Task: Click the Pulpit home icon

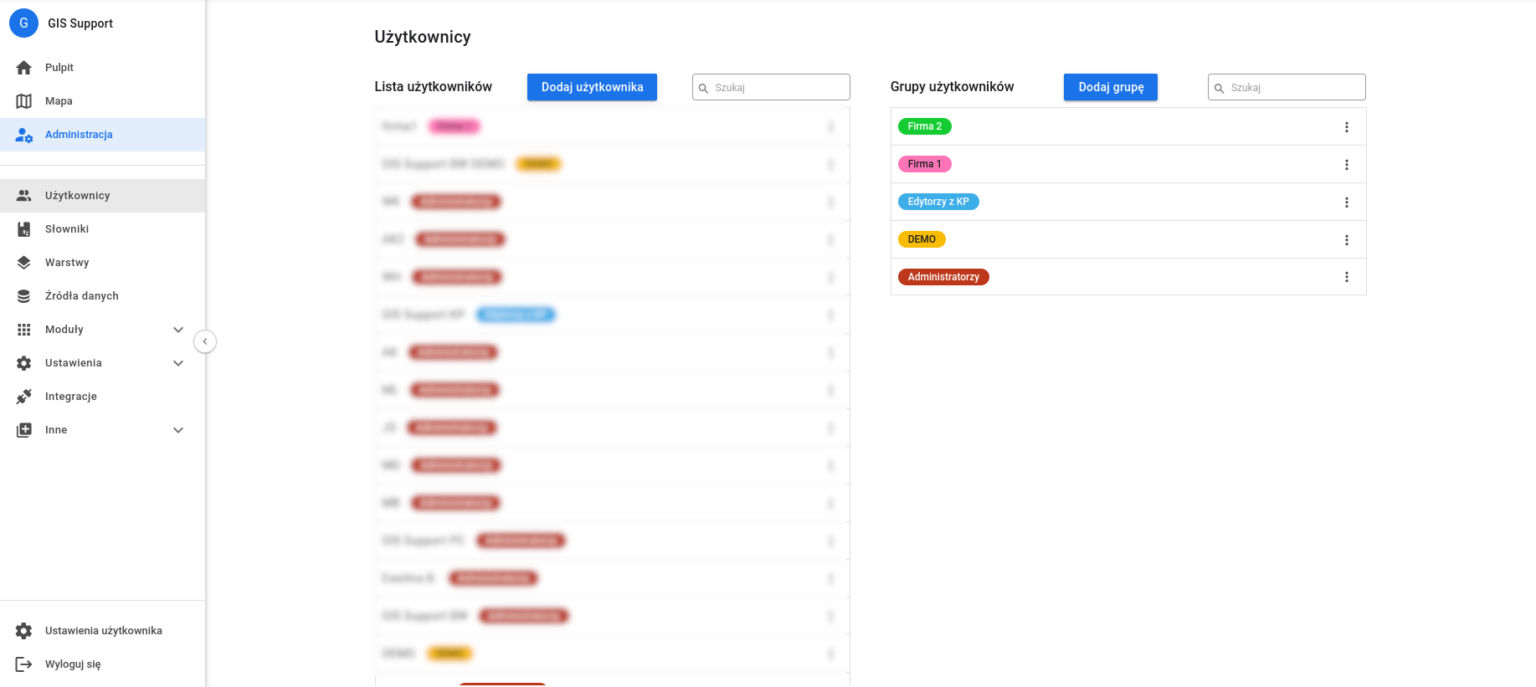Action: [x=24, y=68]
